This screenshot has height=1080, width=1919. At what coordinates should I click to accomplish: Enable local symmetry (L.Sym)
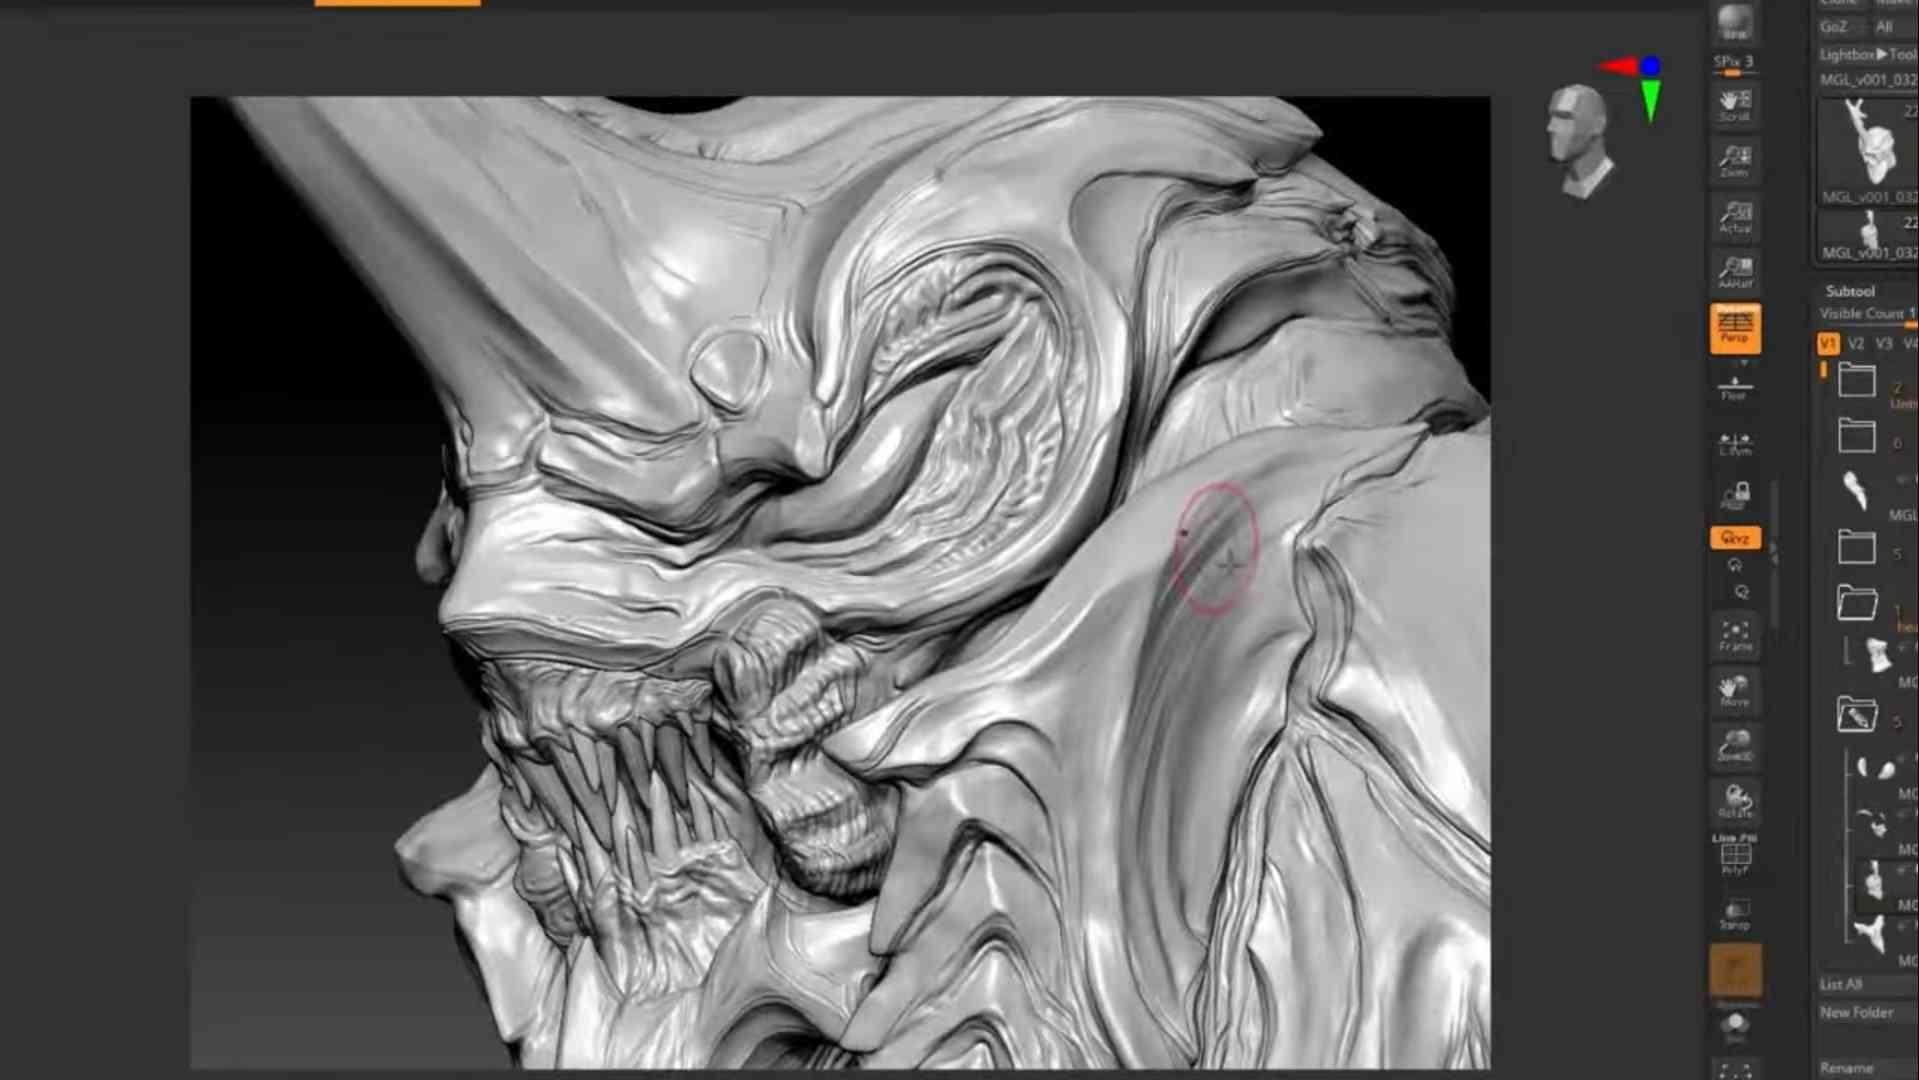[1734, 443]
